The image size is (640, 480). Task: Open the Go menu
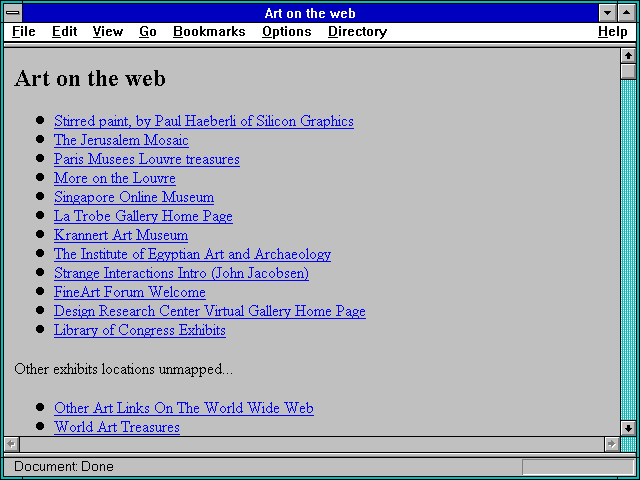pos(148,31)
